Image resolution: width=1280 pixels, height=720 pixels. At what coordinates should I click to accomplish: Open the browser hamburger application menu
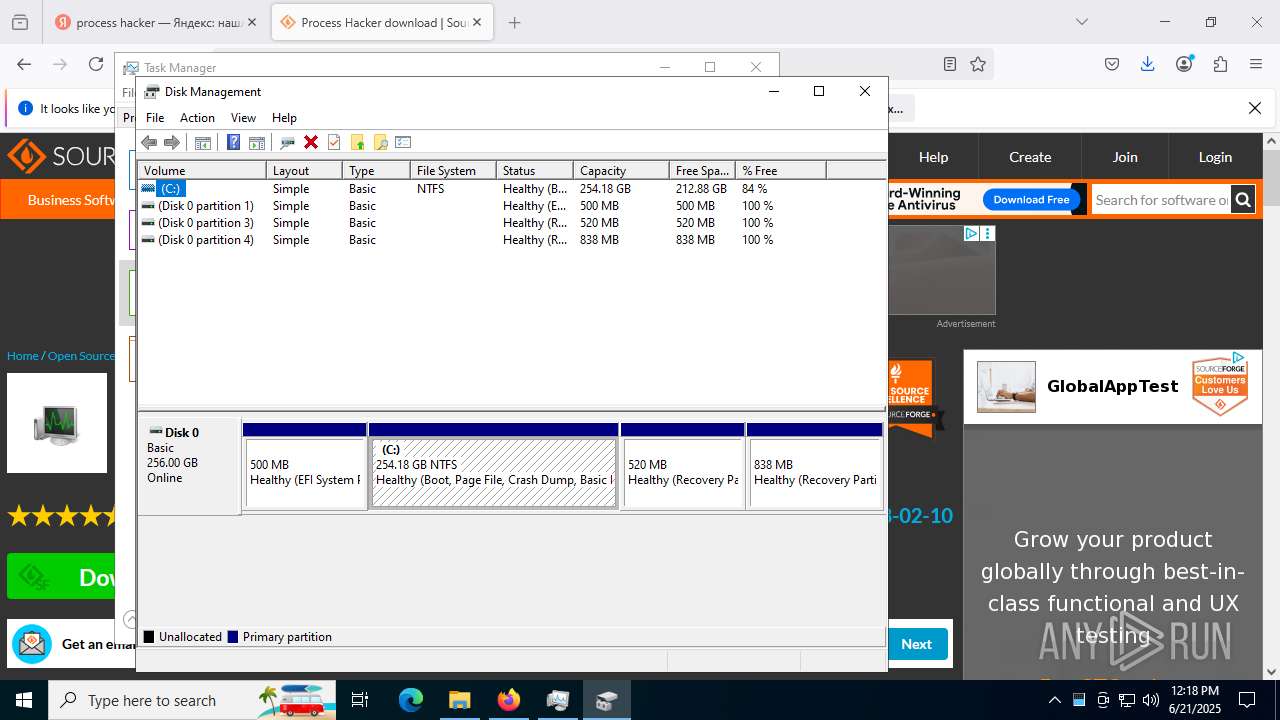(1256, 64)
